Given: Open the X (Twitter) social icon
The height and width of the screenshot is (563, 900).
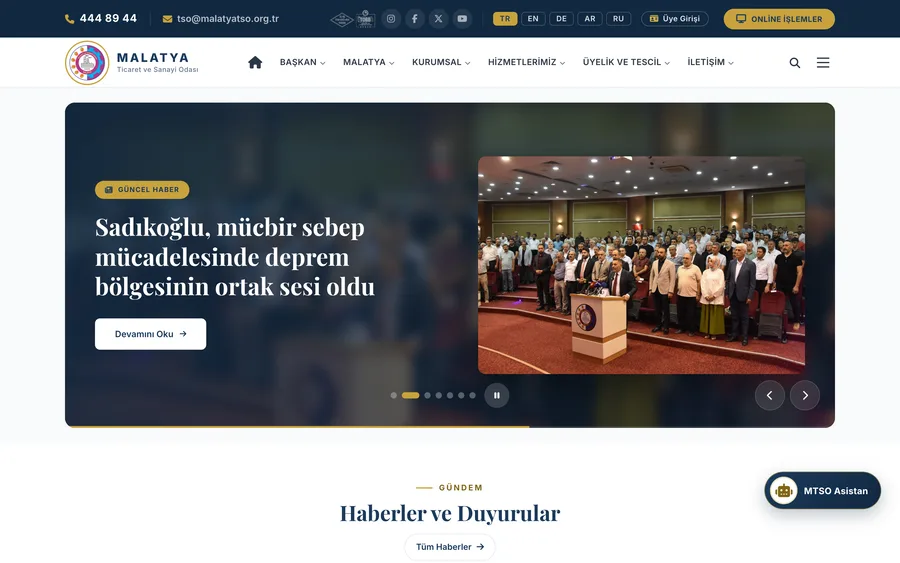Looking at the screenshot, I should pos(439,19).
